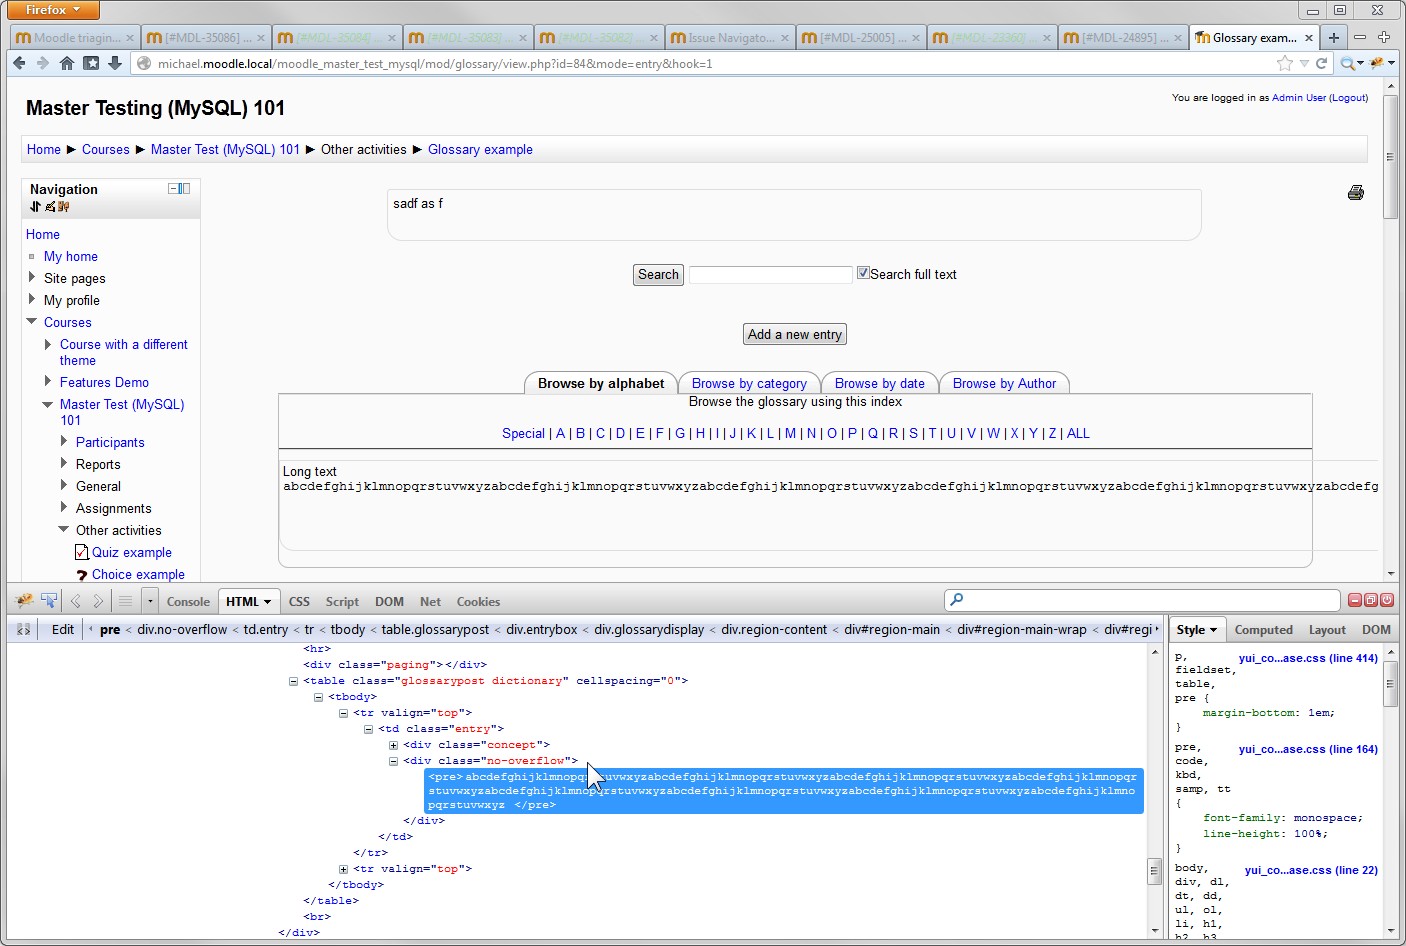Screen dimensions: 1406x946
Task: Click the Firebug icon in browser toolbar
Action: 1378,63
